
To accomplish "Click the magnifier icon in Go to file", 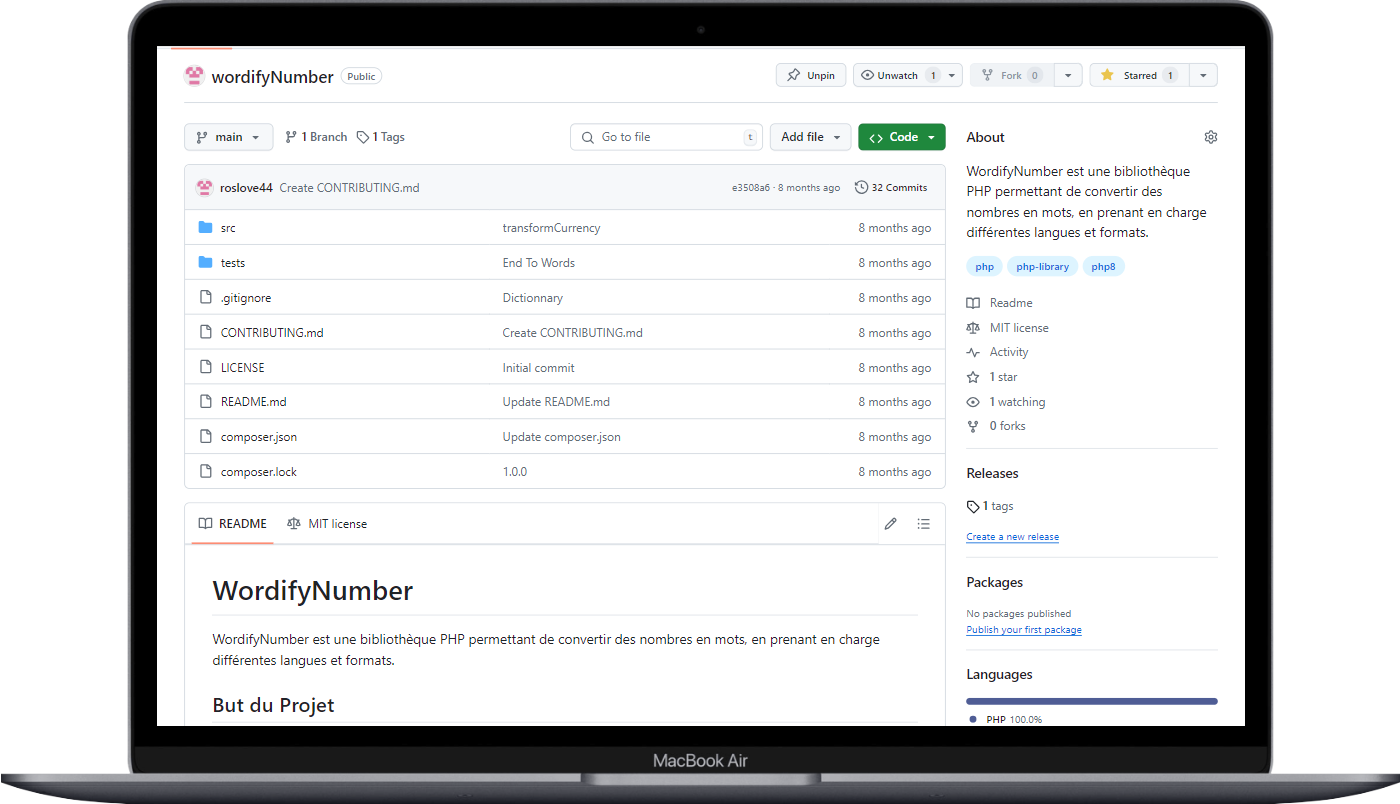I will [x=588, y=137].
